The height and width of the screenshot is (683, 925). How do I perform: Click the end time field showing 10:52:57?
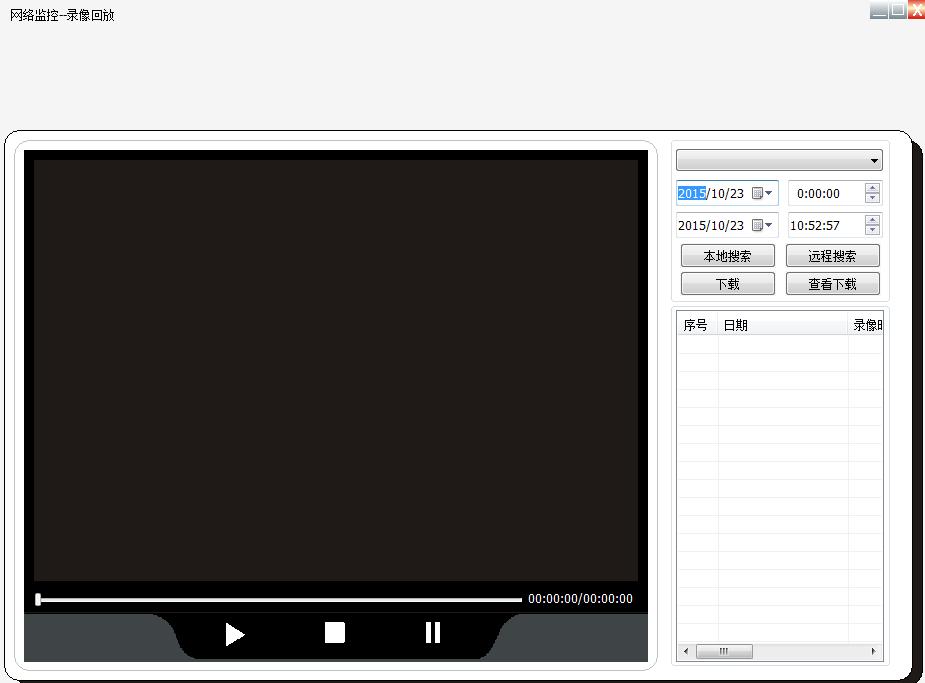coord(824,226)
